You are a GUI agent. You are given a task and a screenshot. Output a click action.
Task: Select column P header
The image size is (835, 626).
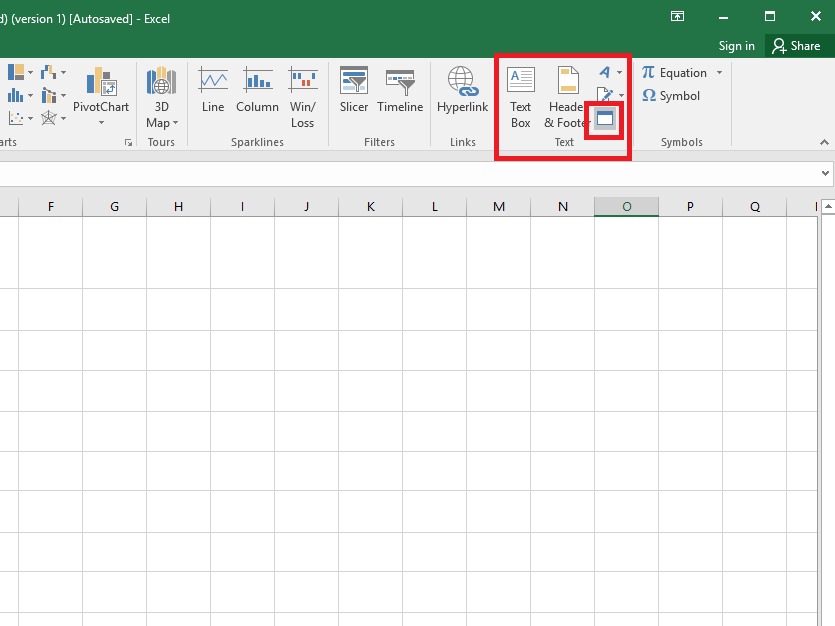(690, 207)
